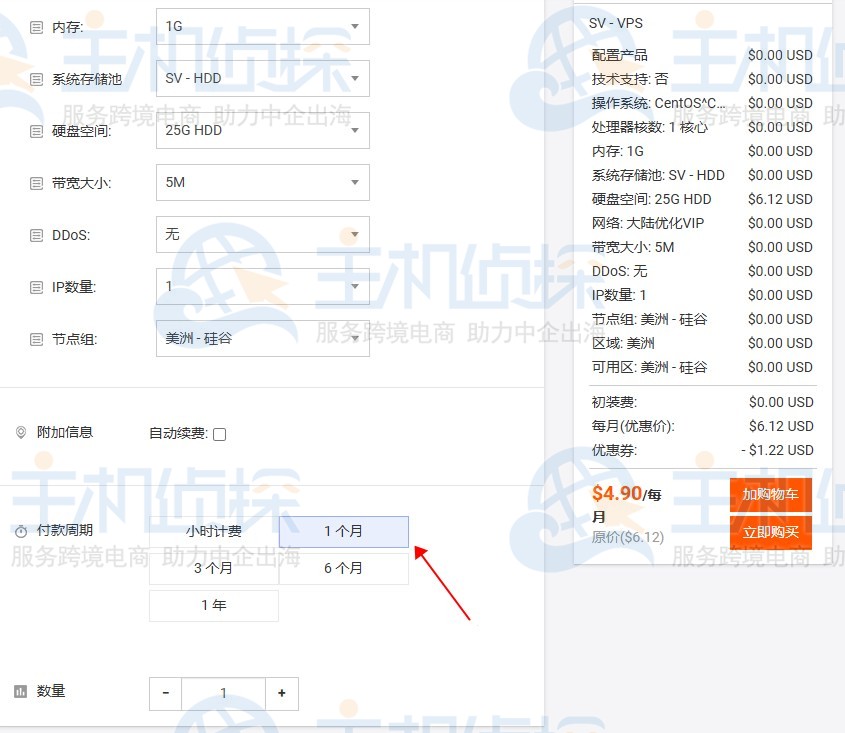Image resolution: width=845 pixels, height=733 pixels.
Task: Click the plus stepper to increase quantity
Action: pyautogui.click(x=281, y=693)
